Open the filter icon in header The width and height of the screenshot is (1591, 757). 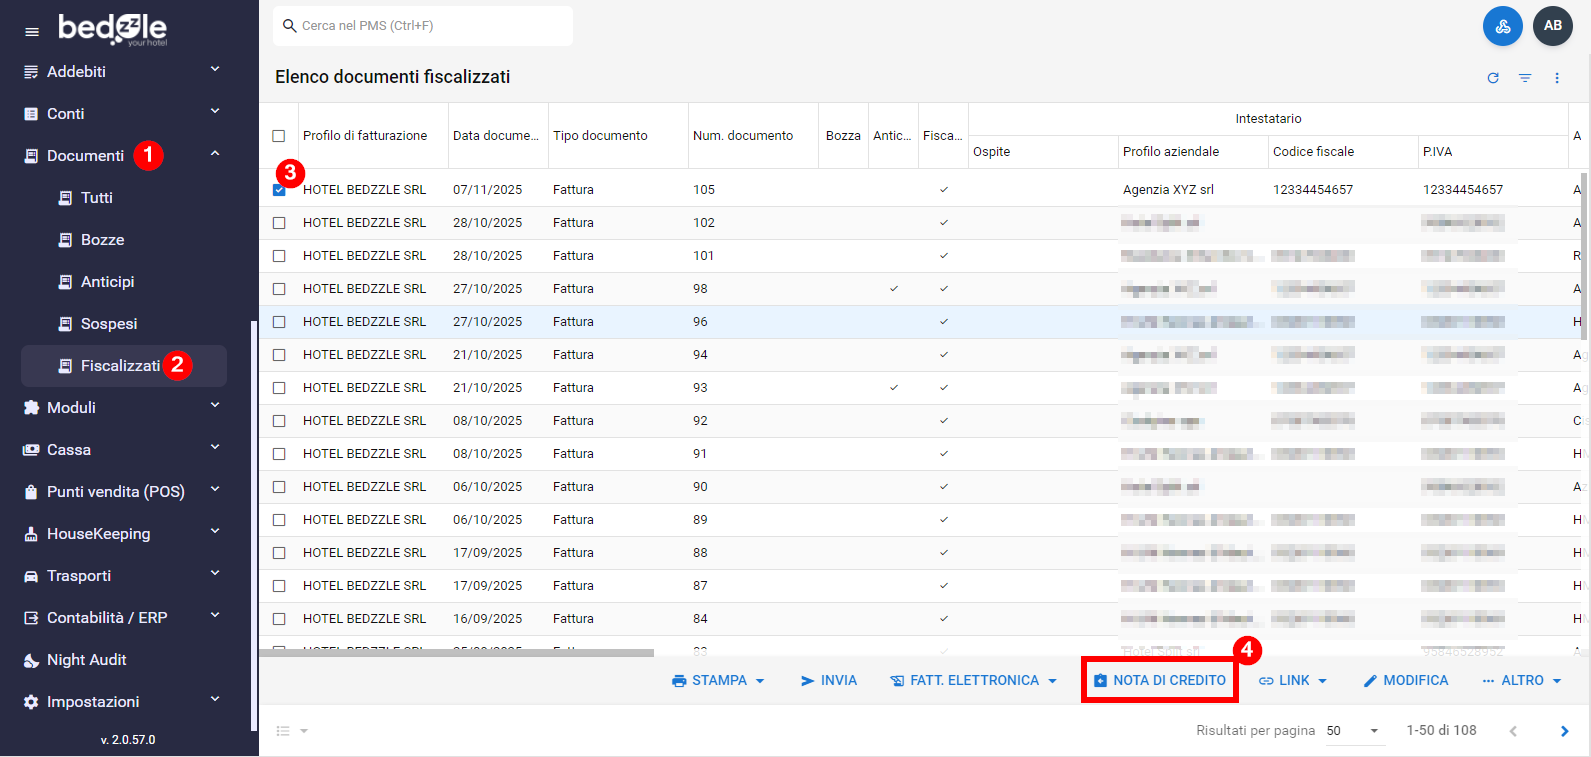pos(1525,78)
